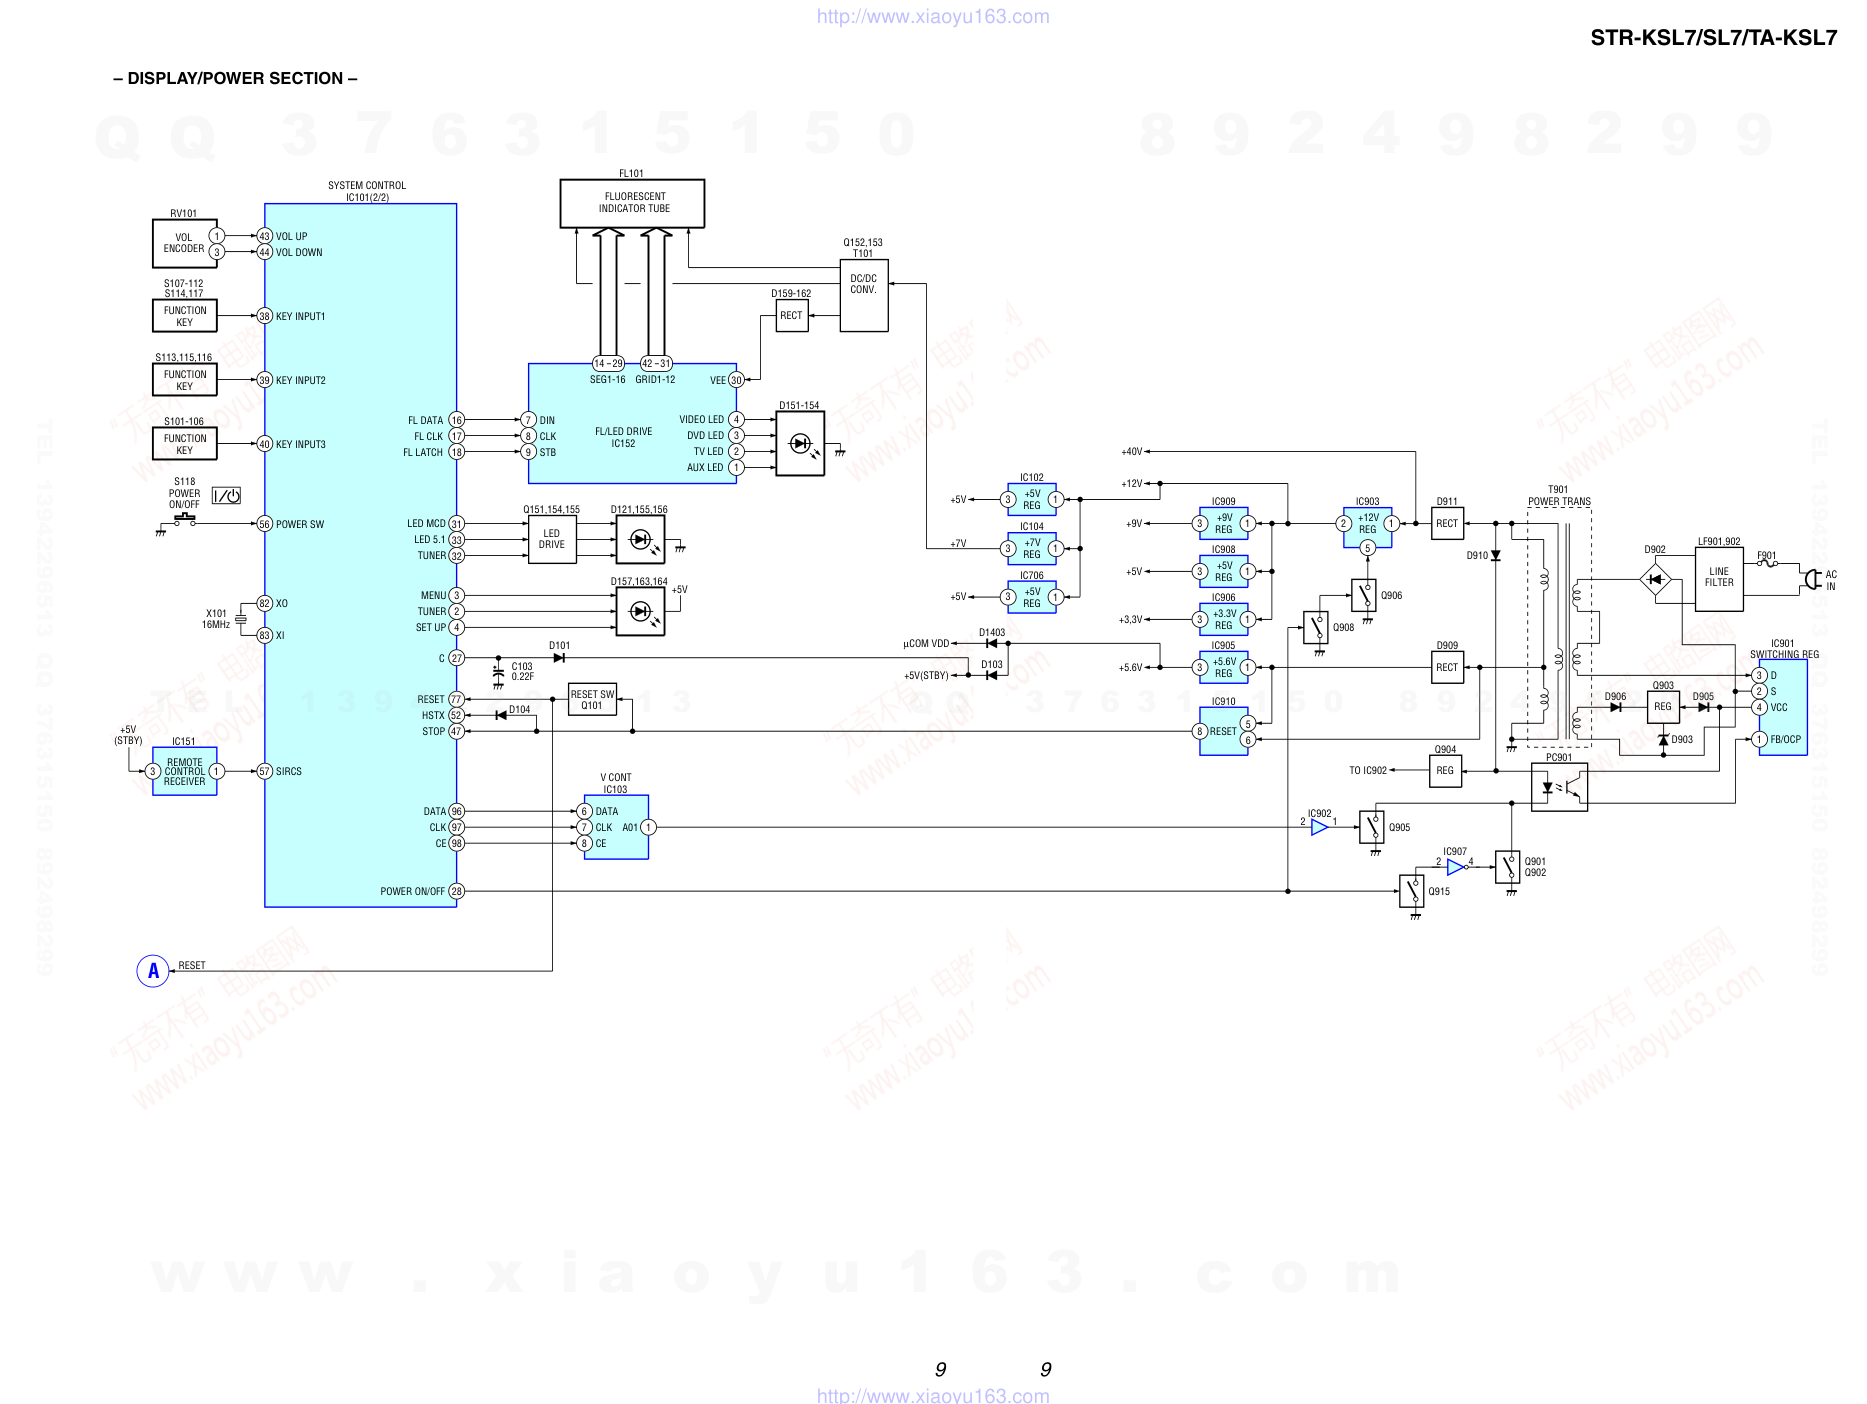Click the S118 power on/off symbol icon

(227, 496)
